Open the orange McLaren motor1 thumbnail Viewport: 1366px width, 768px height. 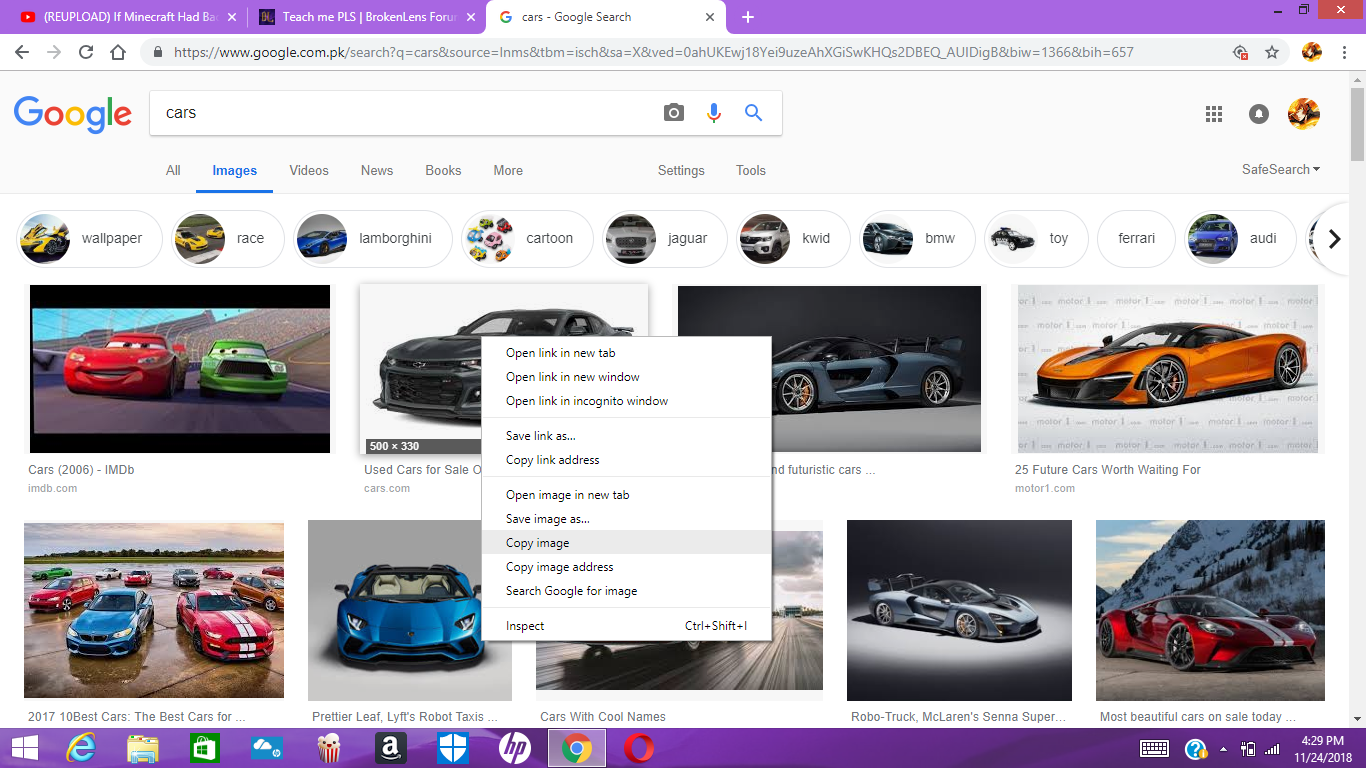pos(1167,369)
